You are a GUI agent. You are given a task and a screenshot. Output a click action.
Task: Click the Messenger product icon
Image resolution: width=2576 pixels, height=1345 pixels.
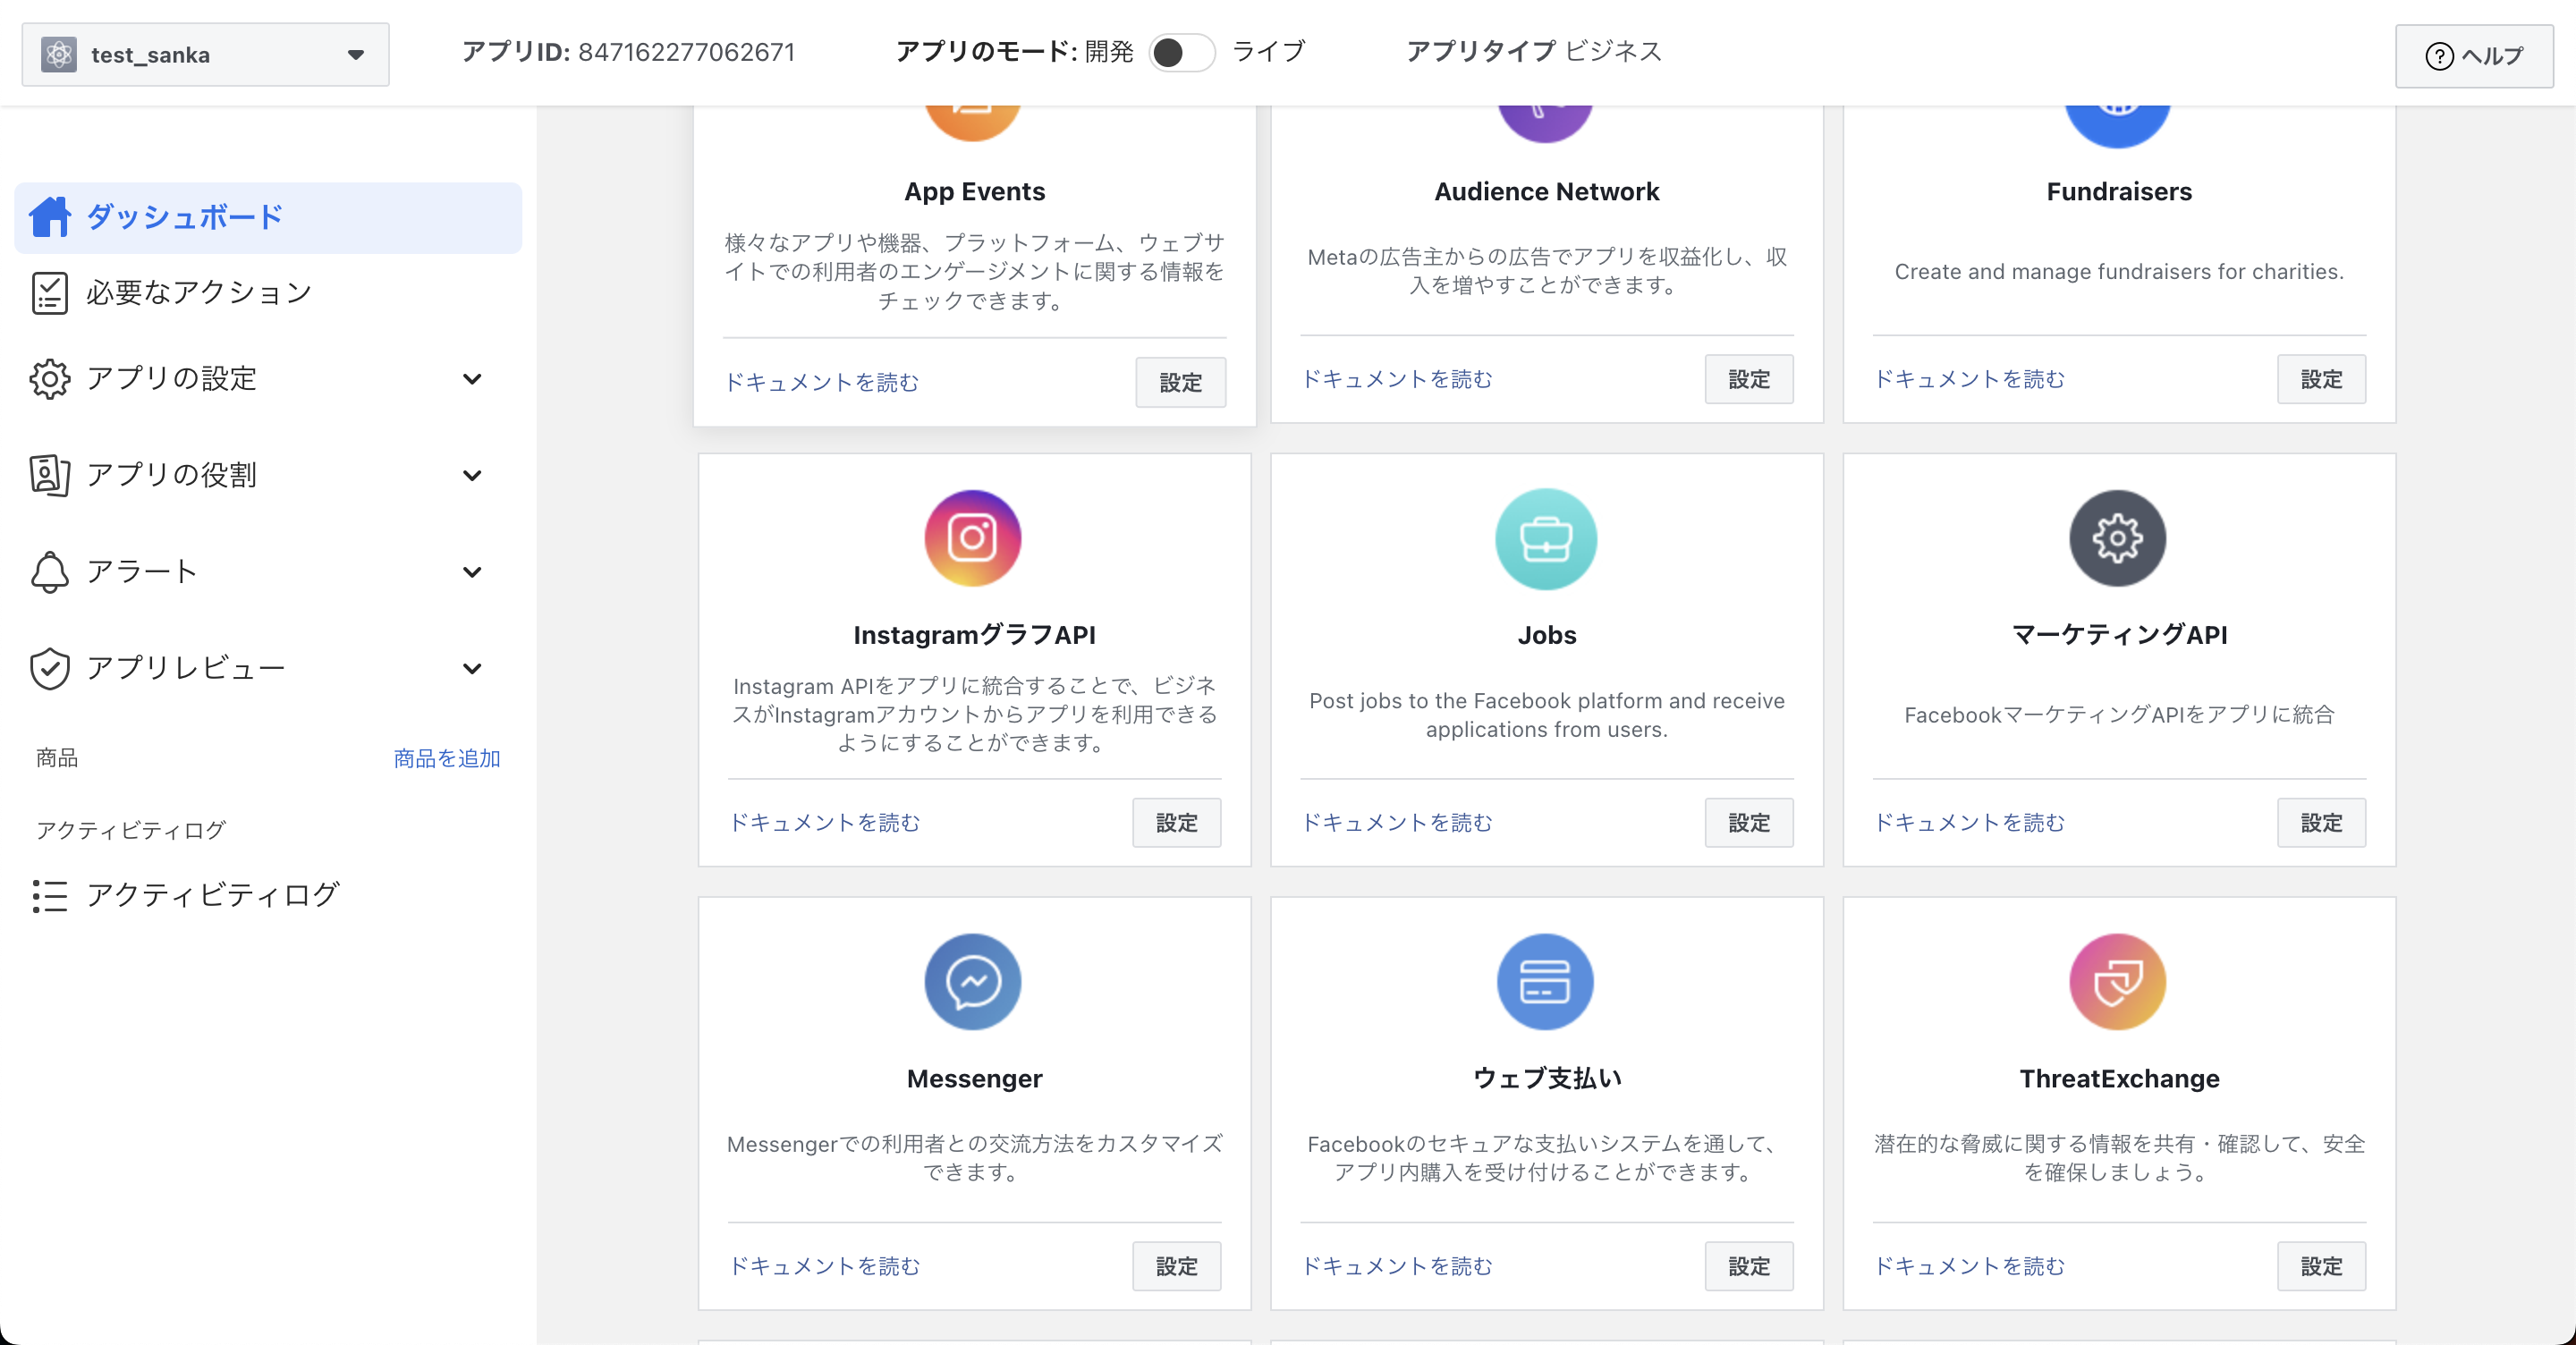click(x=972, y=981)
